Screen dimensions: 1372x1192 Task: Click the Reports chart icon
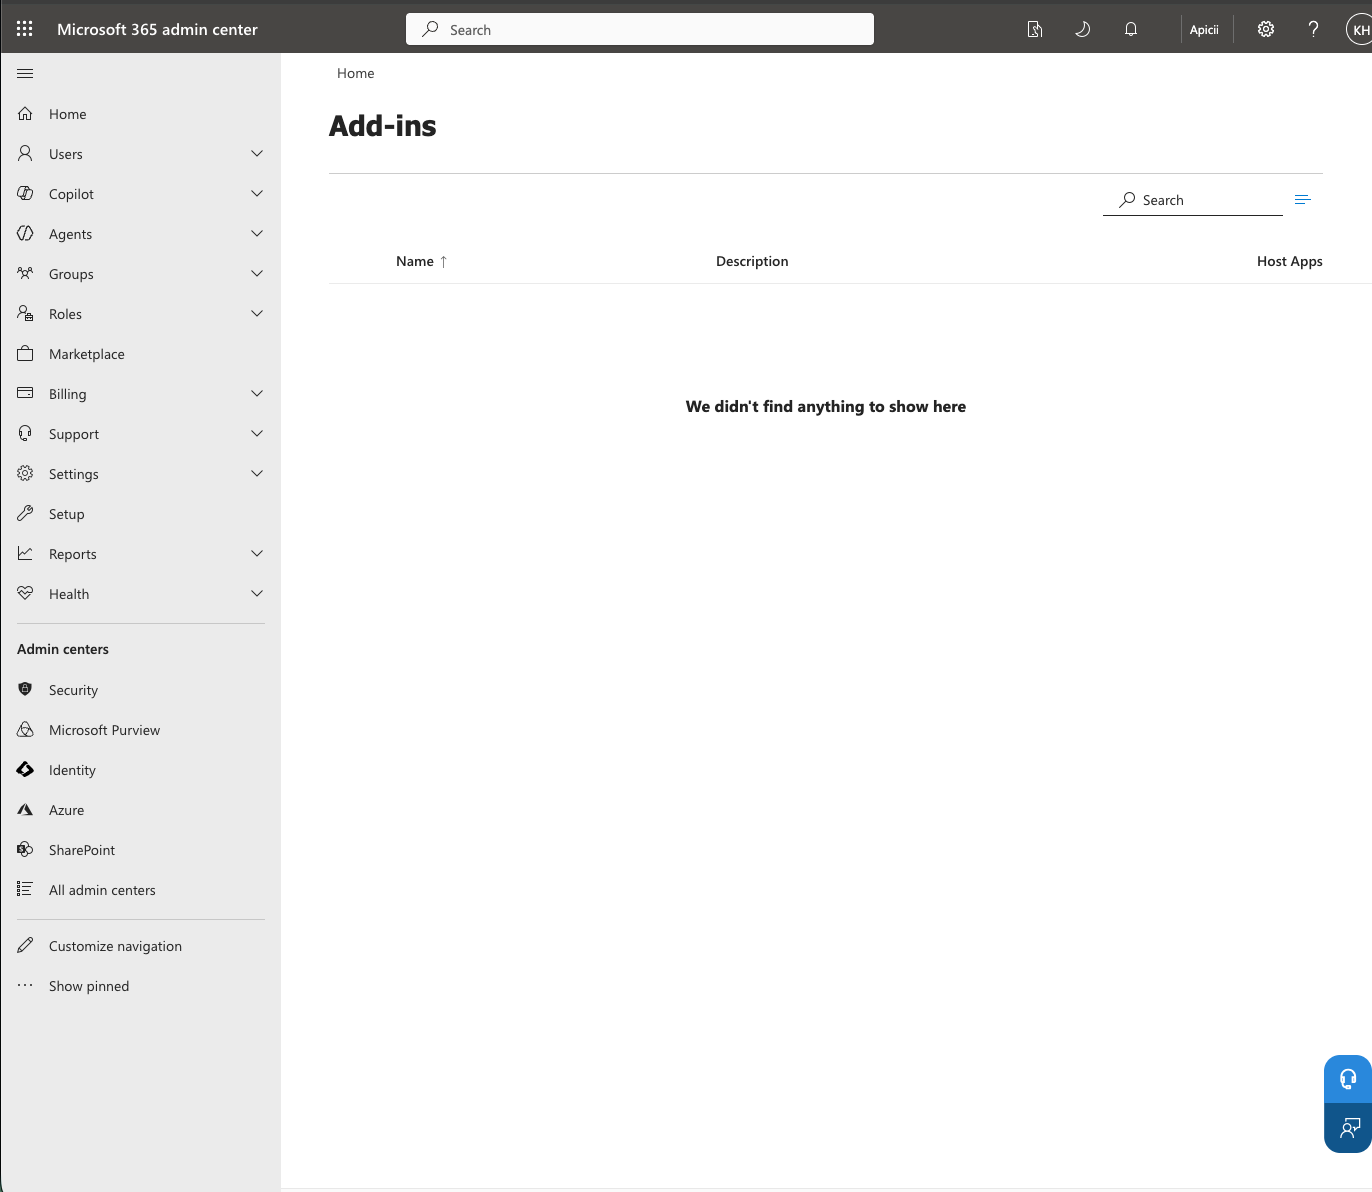(x=25, y=554)
